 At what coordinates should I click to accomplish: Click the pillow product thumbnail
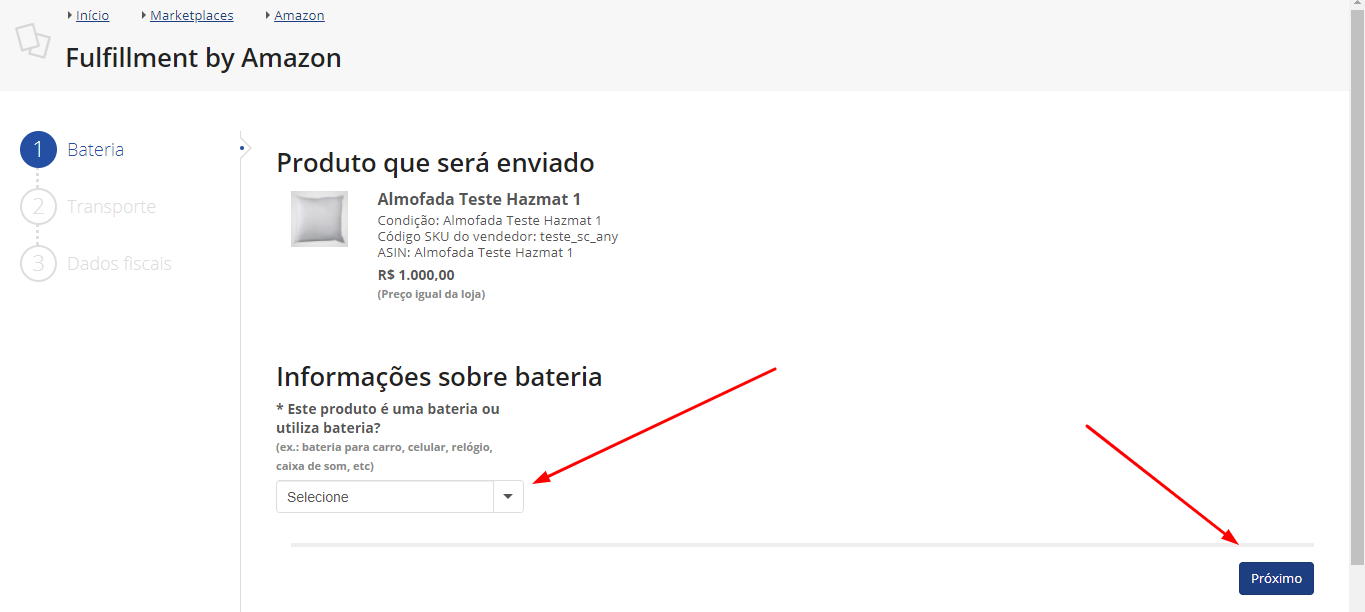click(x=319, y=219)
